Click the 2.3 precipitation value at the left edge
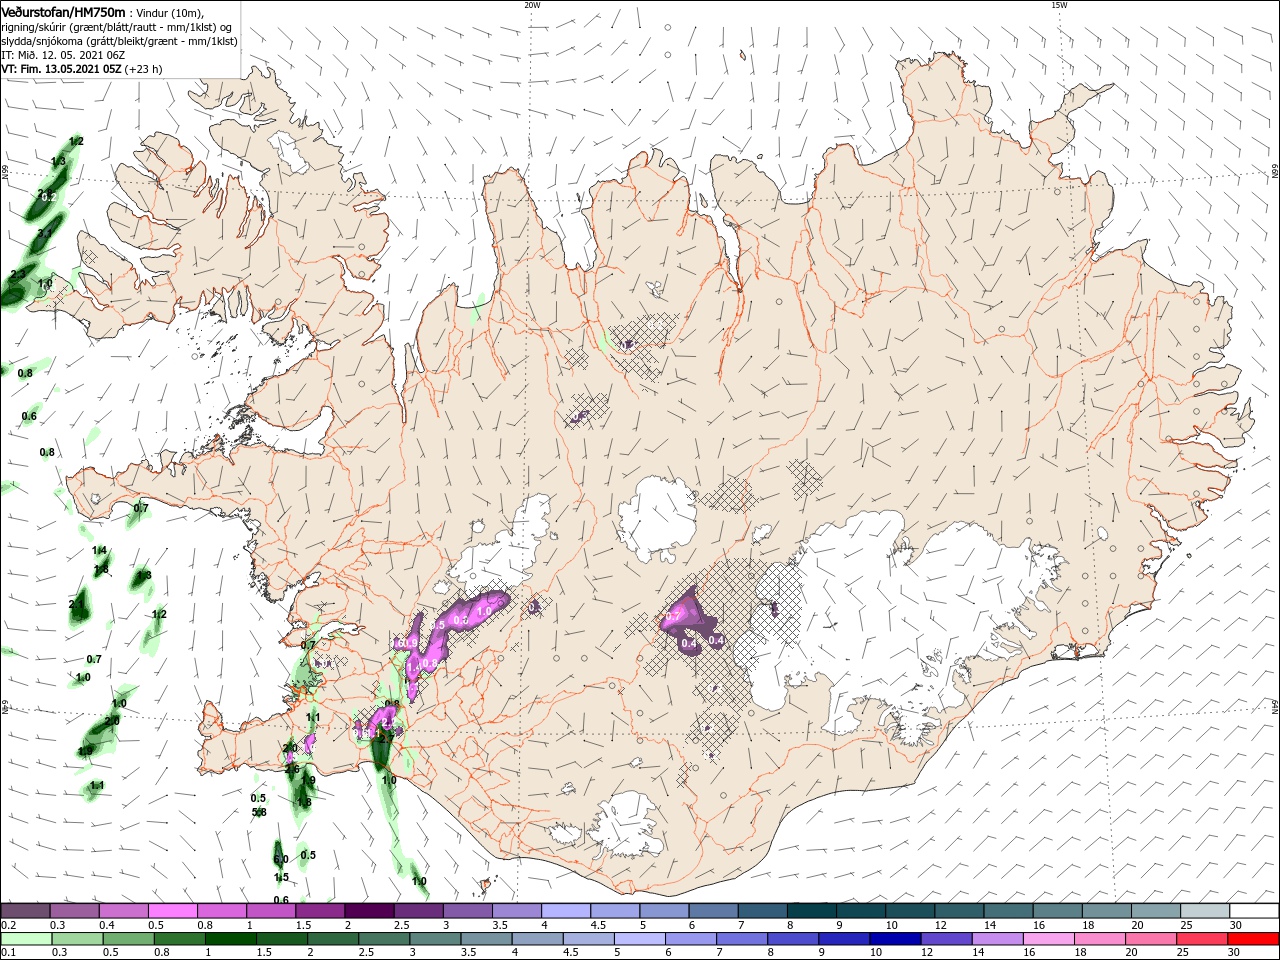 pyautogui.click(x=18, y=274)
